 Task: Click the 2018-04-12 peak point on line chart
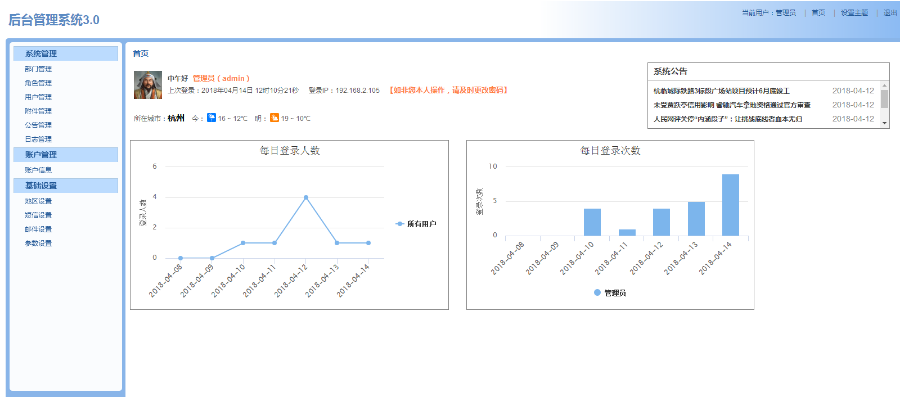(x=306, y=197)
